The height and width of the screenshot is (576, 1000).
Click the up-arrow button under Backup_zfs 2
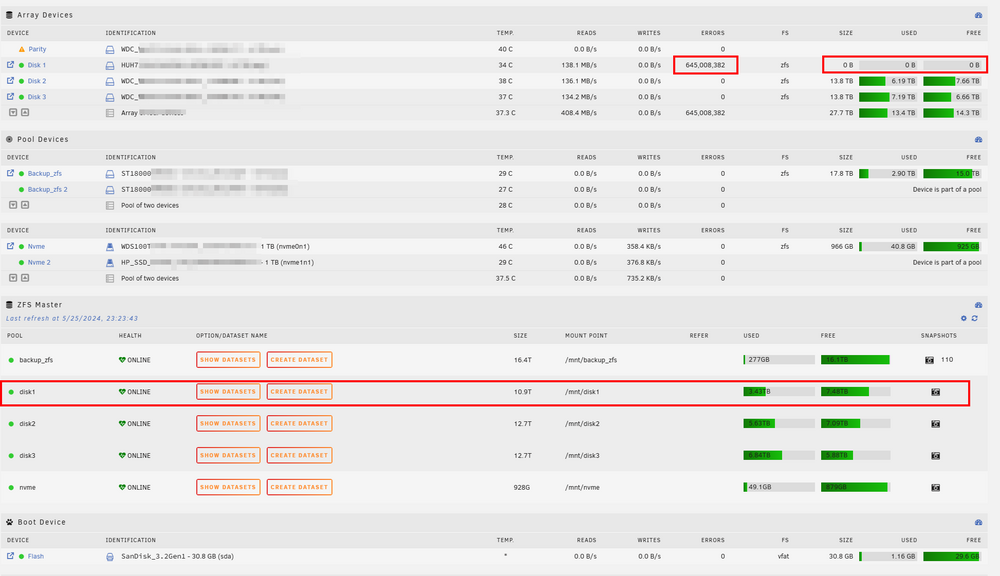[25, 205]
